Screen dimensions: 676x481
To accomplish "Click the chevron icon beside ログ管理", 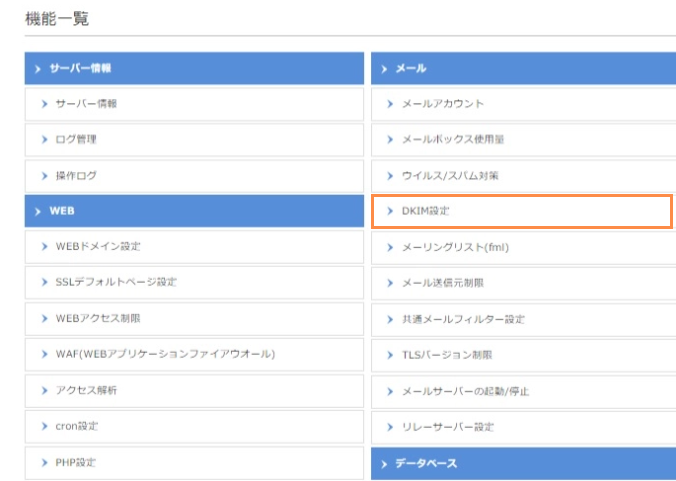I will point(44,140).
